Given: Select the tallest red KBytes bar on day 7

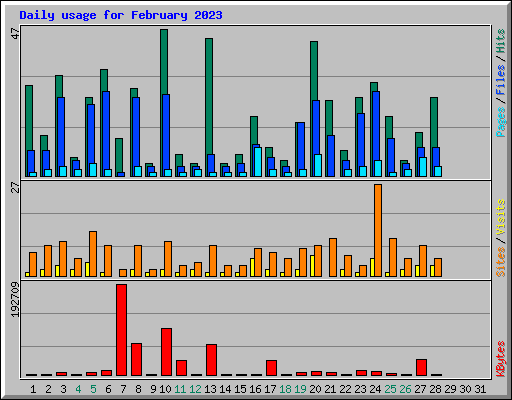Looking at the screenshot, I should (121, 330).
